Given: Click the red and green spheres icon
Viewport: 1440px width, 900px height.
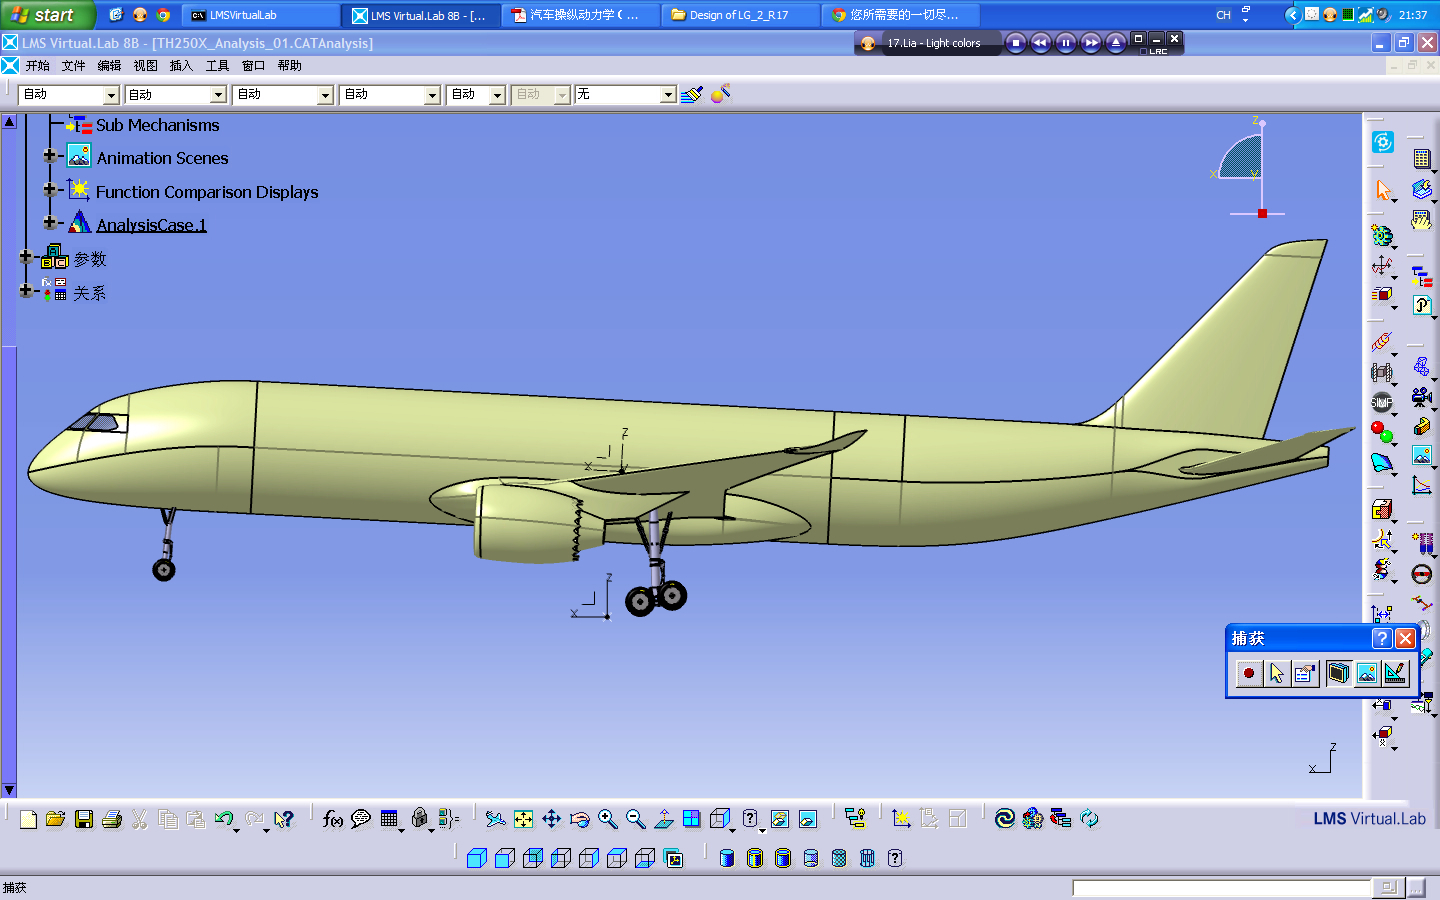Looking at the screenshot, I should (x=1382, y=432).
